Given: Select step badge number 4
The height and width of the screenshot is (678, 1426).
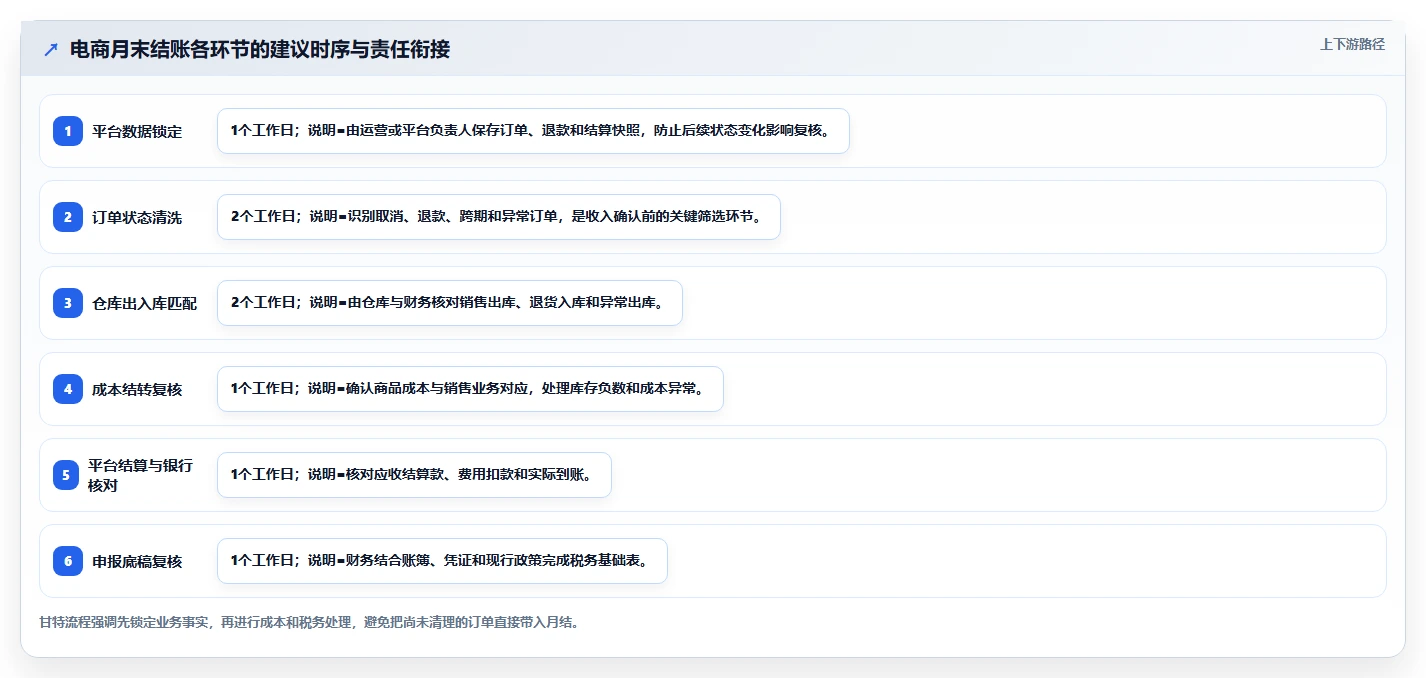Looking at the screenshot, I should 68,389.
